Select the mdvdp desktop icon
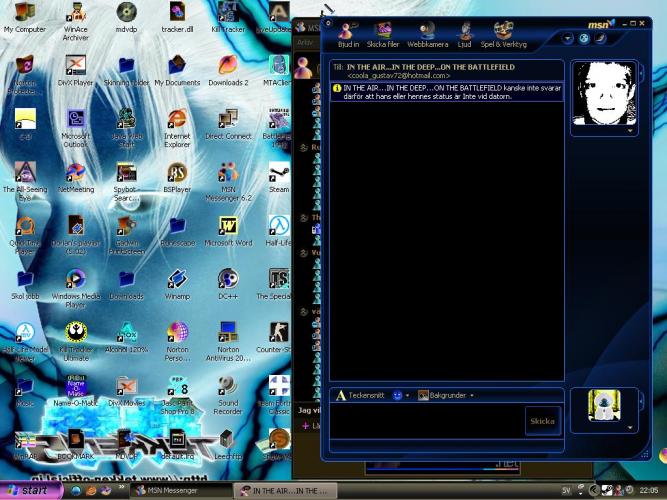Image resolution: width=667 pixels, height=500 pixels. coord(126,18)
